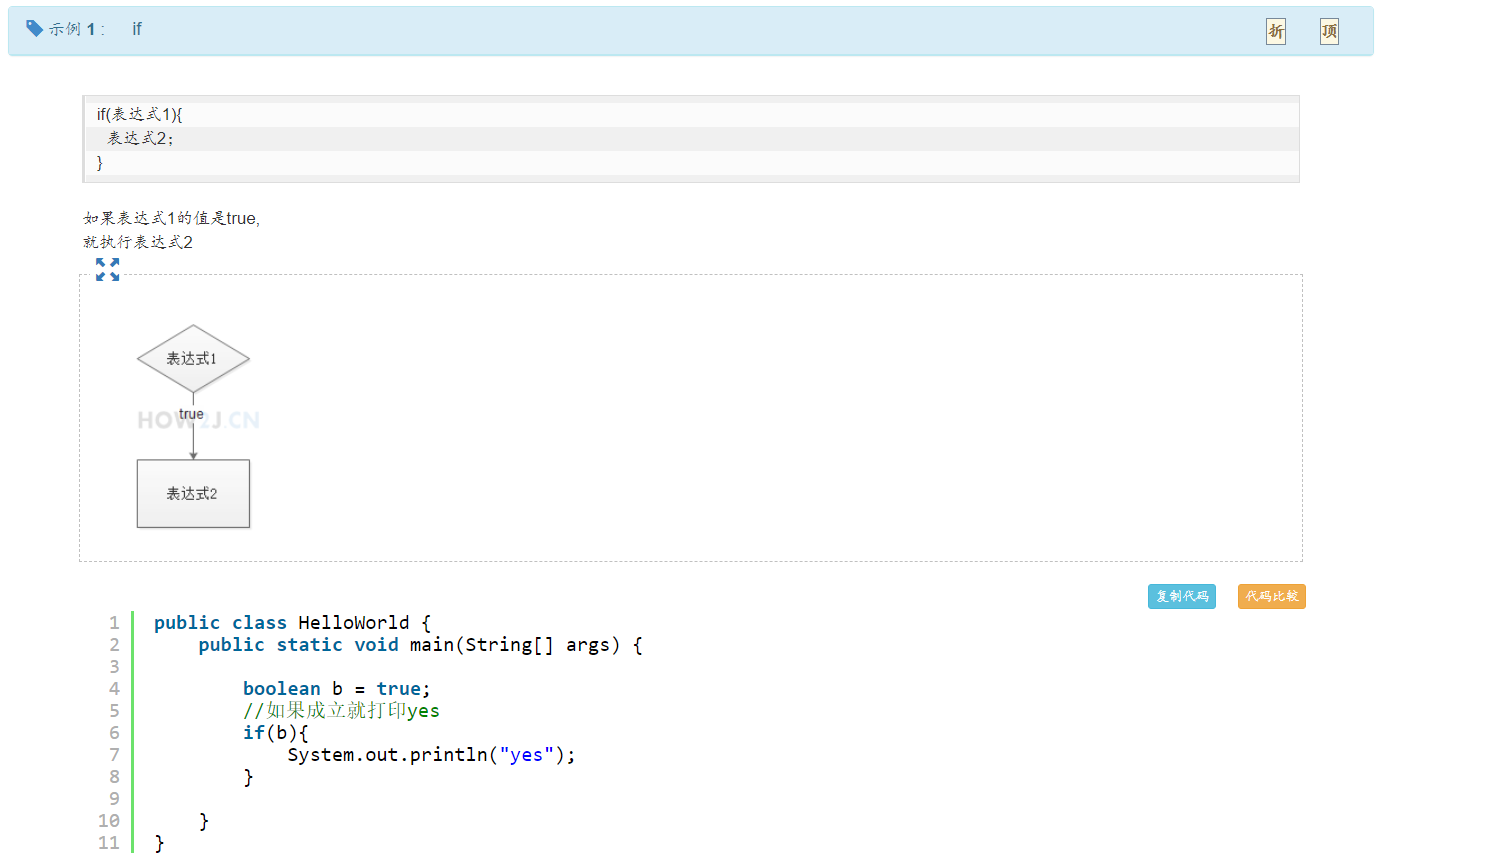
Task: Click the comment '//如果成立就打印yes'
Action: [341, 711]
